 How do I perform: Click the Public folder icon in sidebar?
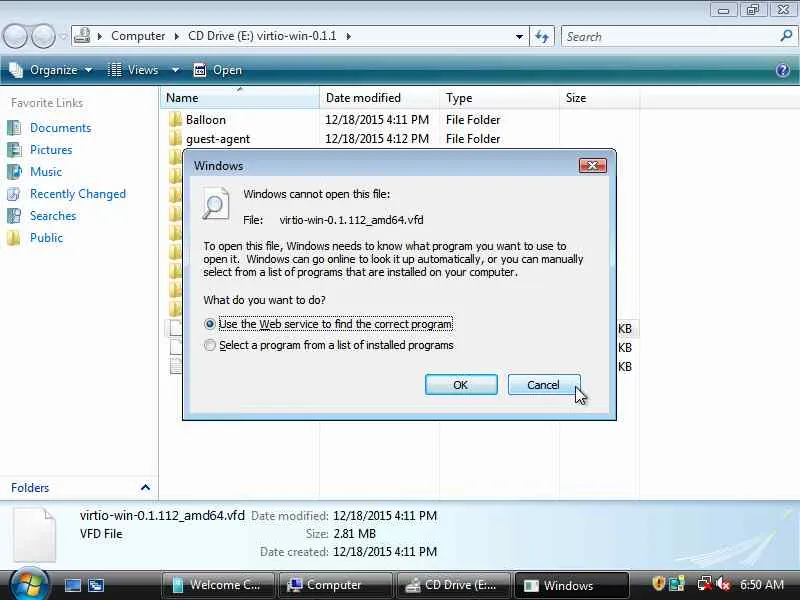[14, 238]
